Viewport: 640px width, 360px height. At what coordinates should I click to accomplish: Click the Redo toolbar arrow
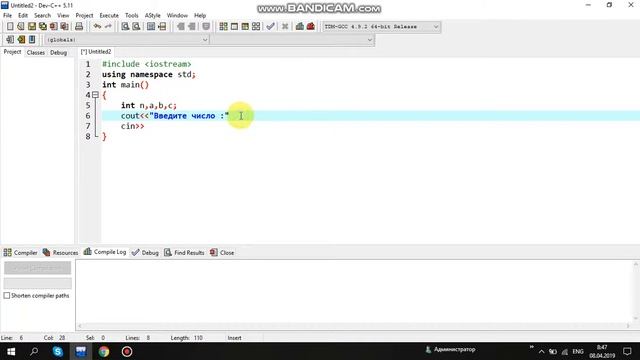point(108,27)
